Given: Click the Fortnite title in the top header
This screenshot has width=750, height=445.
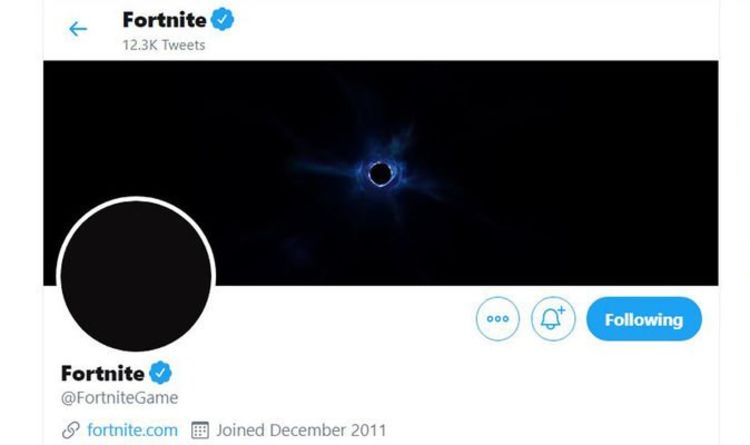Looking at the screenshot, I should (164, 19).
